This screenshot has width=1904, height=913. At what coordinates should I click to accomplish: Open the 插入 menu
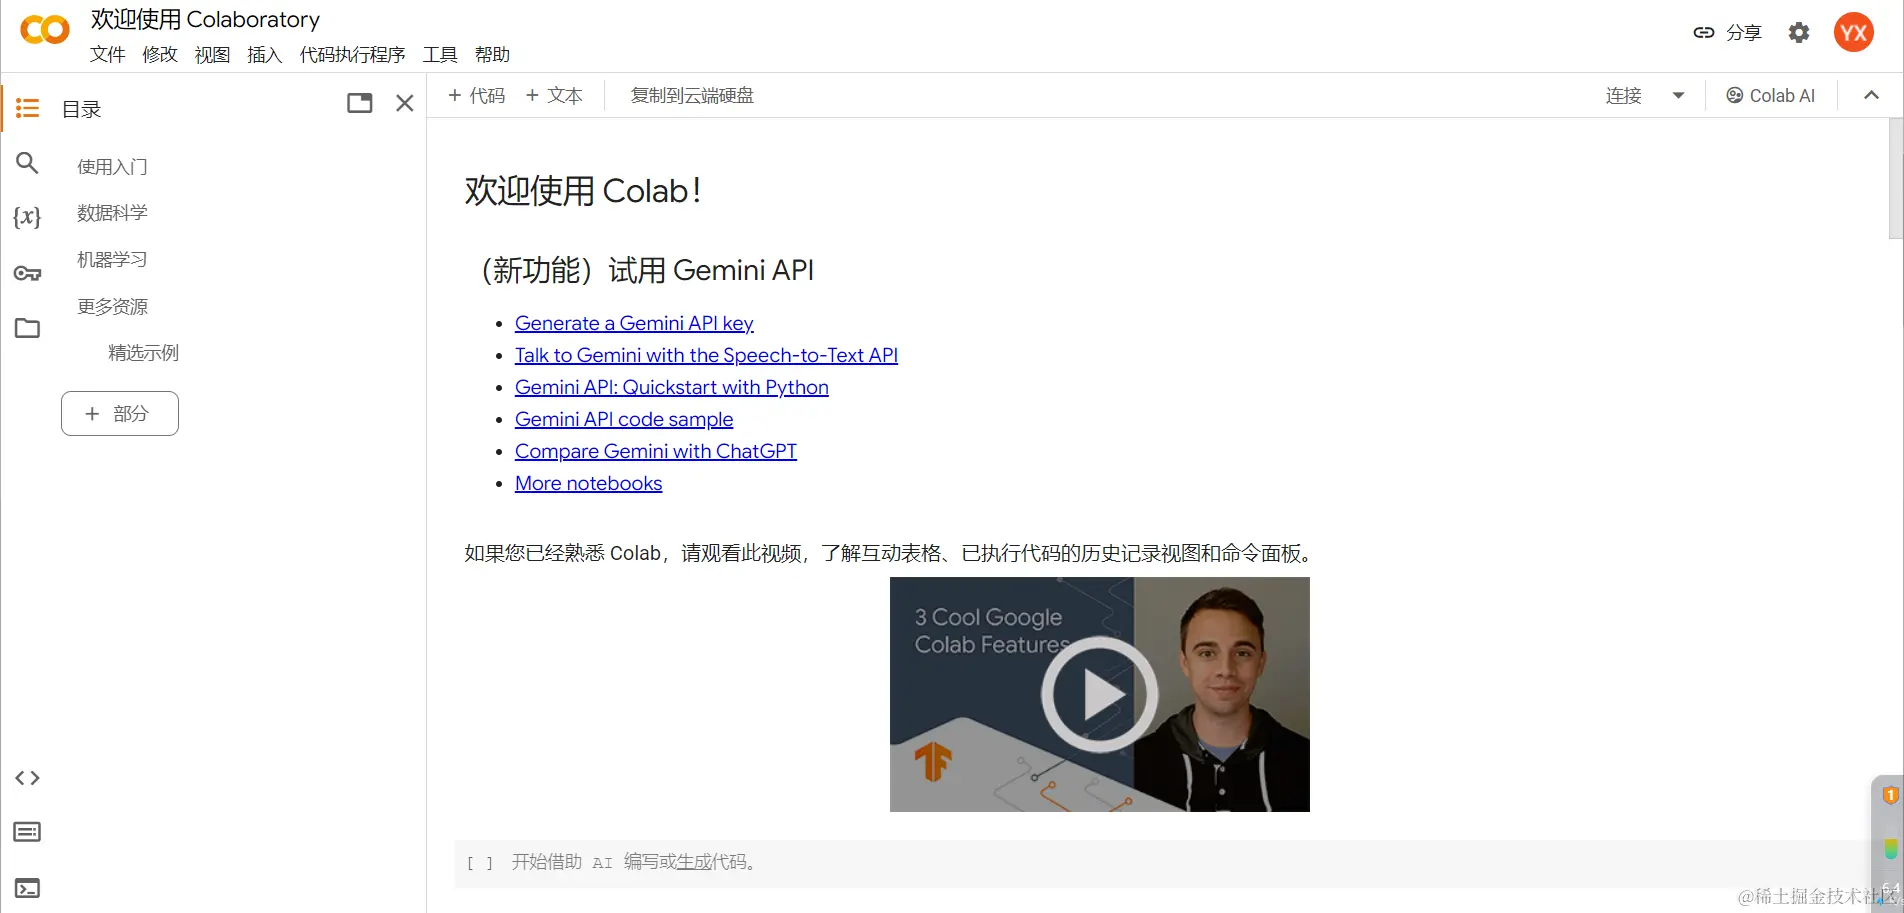[x=265, y=54]
